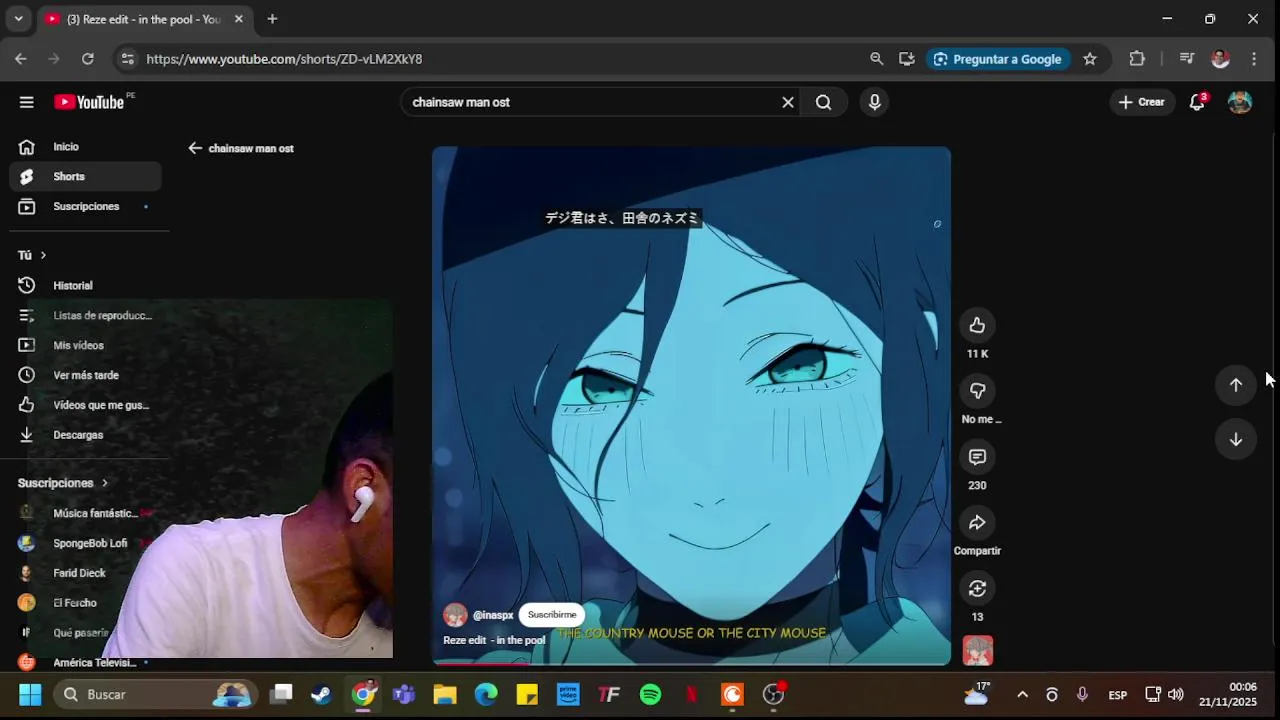Open the YouTube account avatar menu
Viewport: 1280px width, 720px height.
(x=1240, y=102)
